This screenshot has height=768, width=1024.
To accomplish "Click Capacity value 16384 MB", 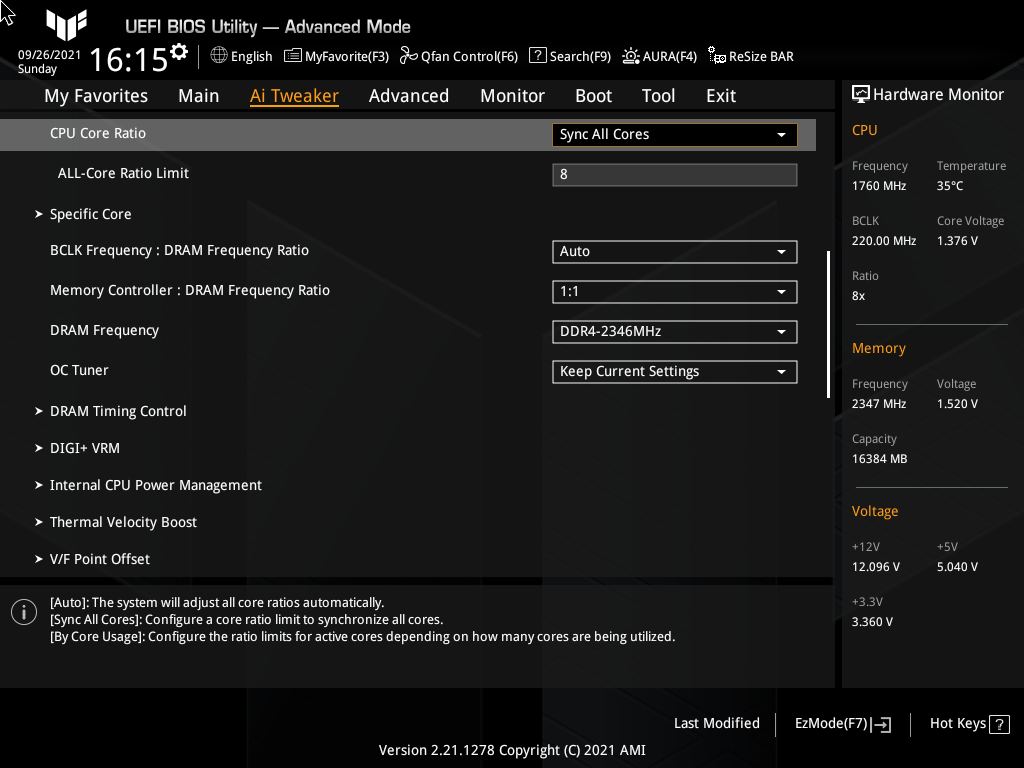I will coord(880,459).
